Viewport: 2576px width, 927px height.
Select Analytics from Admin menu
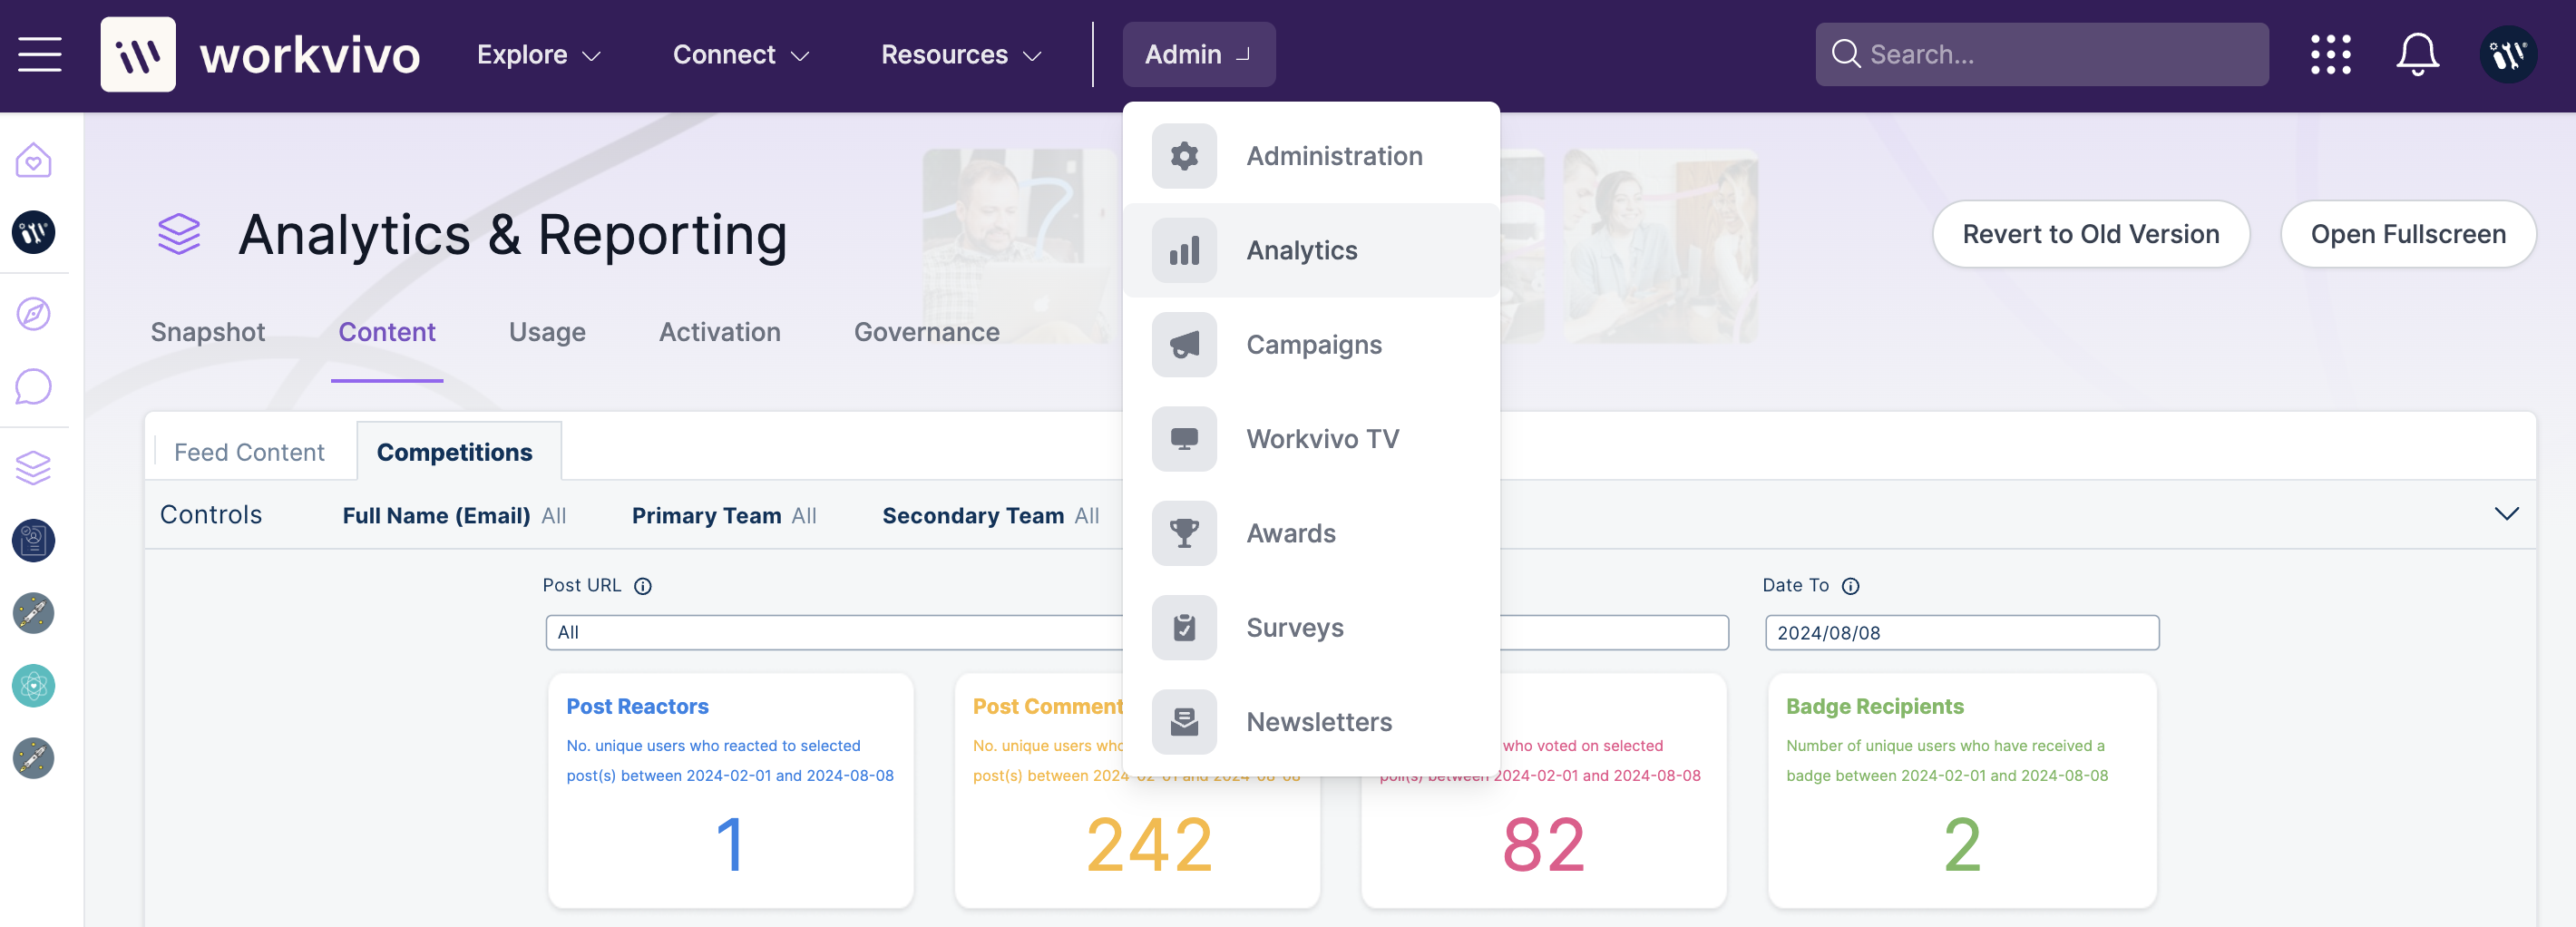point(1311,250)
